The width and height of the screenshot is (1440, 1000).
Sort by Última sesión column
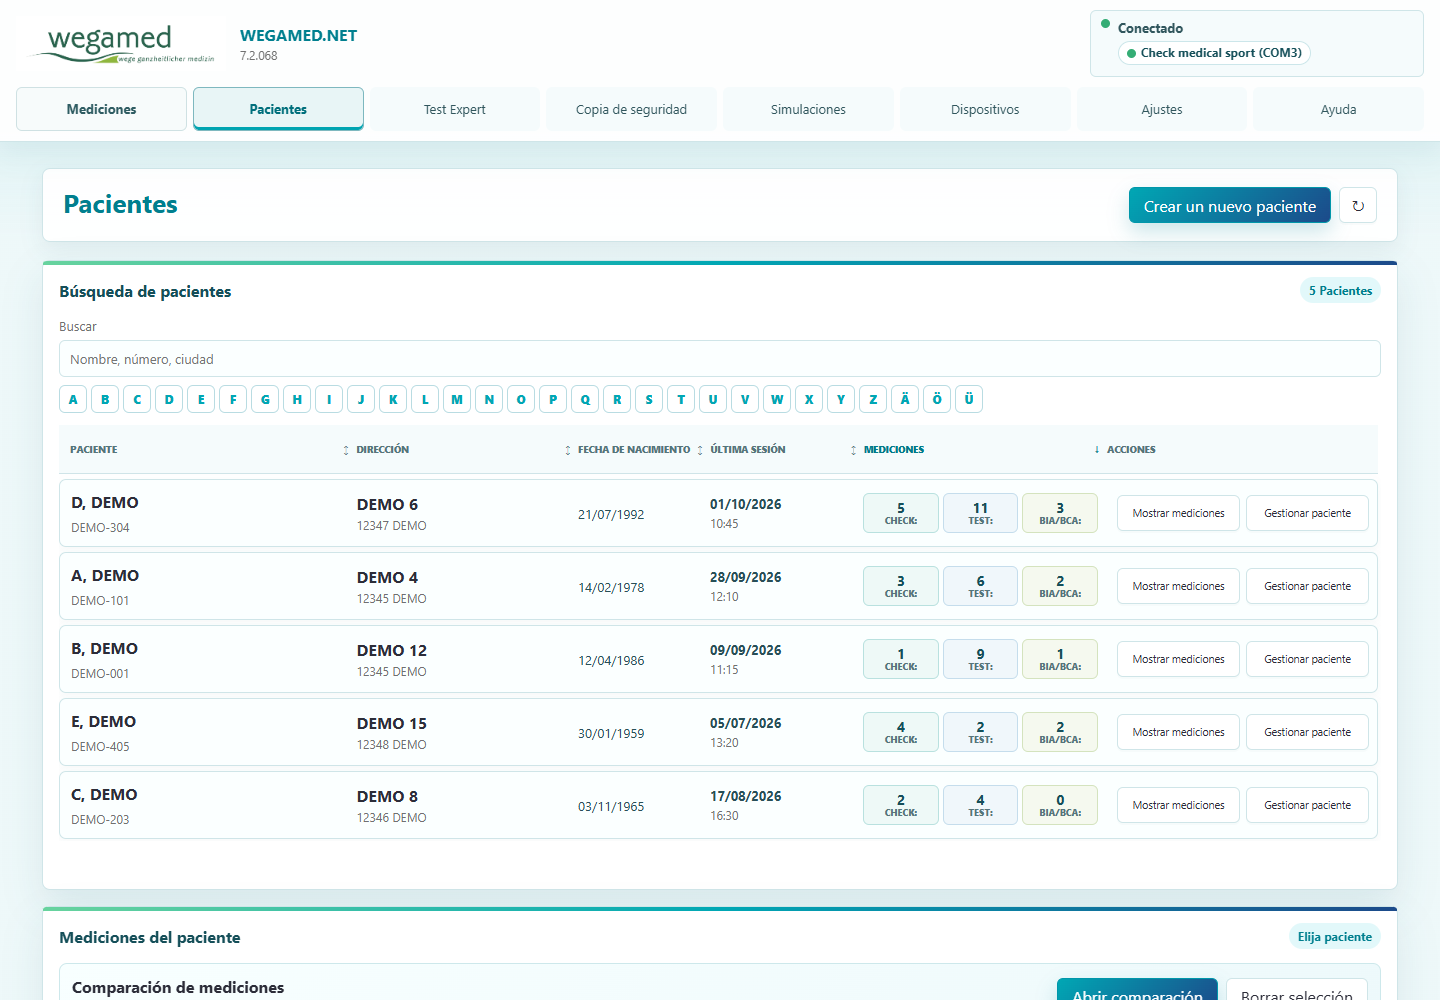click(748, 450)
